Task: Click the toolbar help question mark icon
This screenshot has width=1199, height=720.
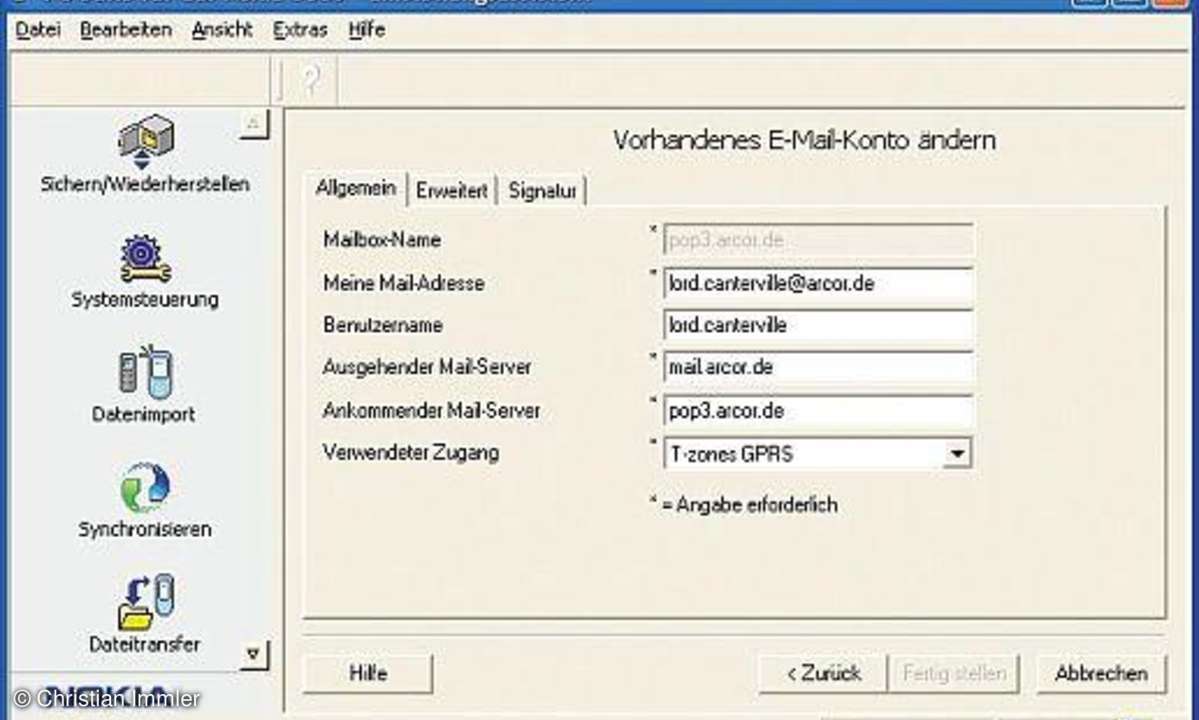Action: pyautogui.click(x=310, y=79)
